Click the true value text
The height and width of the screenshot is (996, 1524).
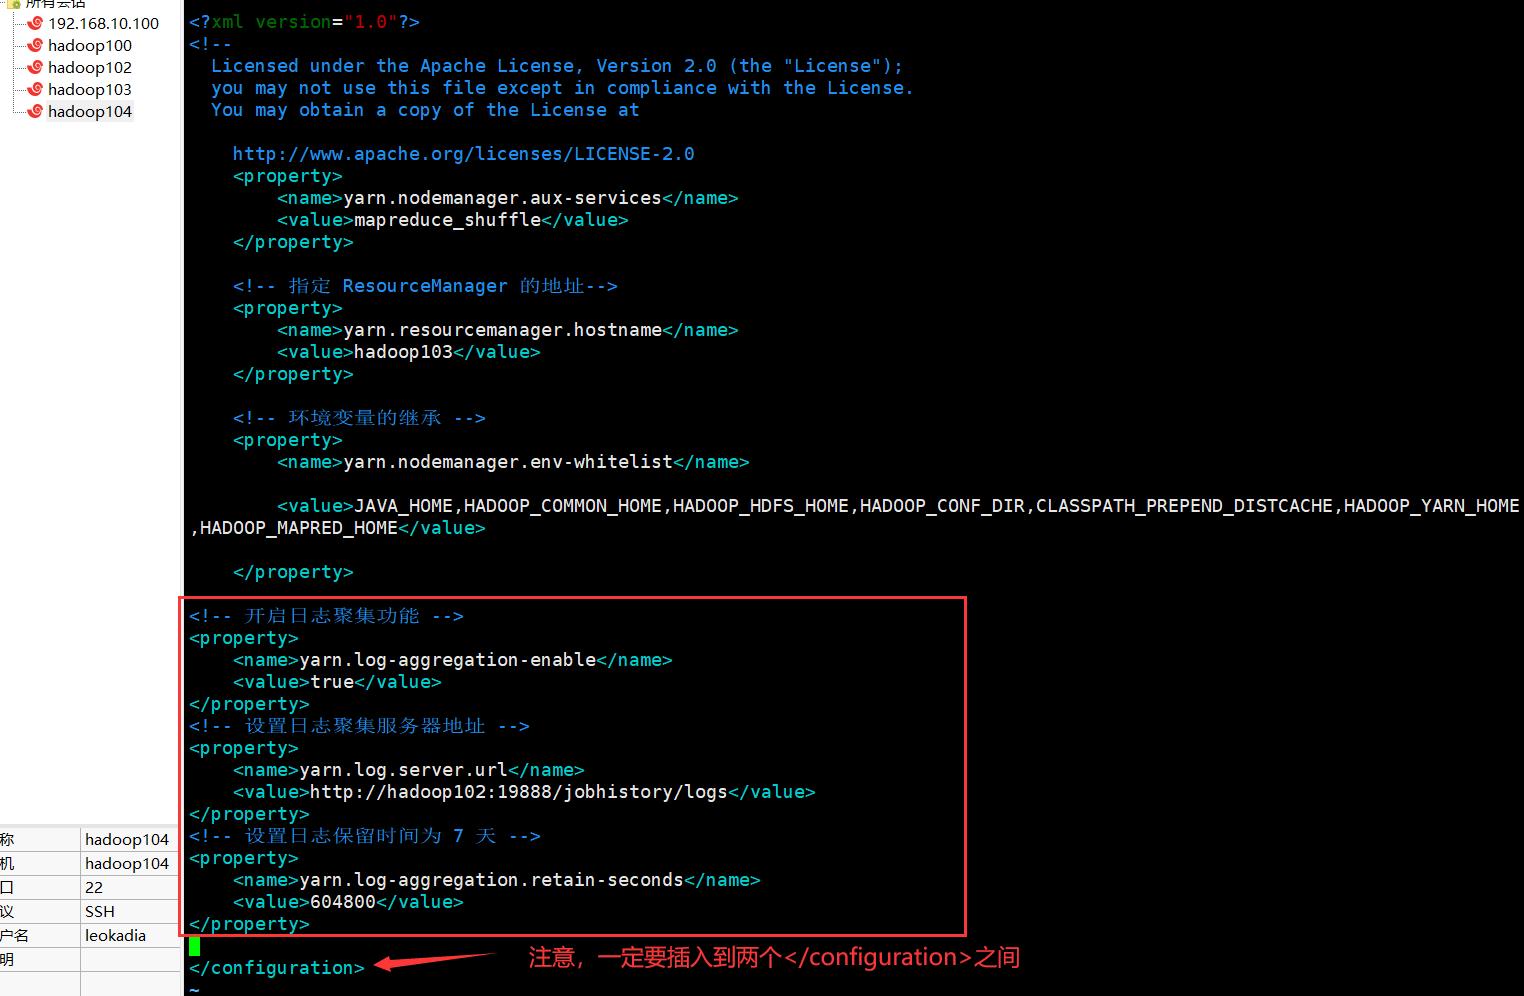332,682
